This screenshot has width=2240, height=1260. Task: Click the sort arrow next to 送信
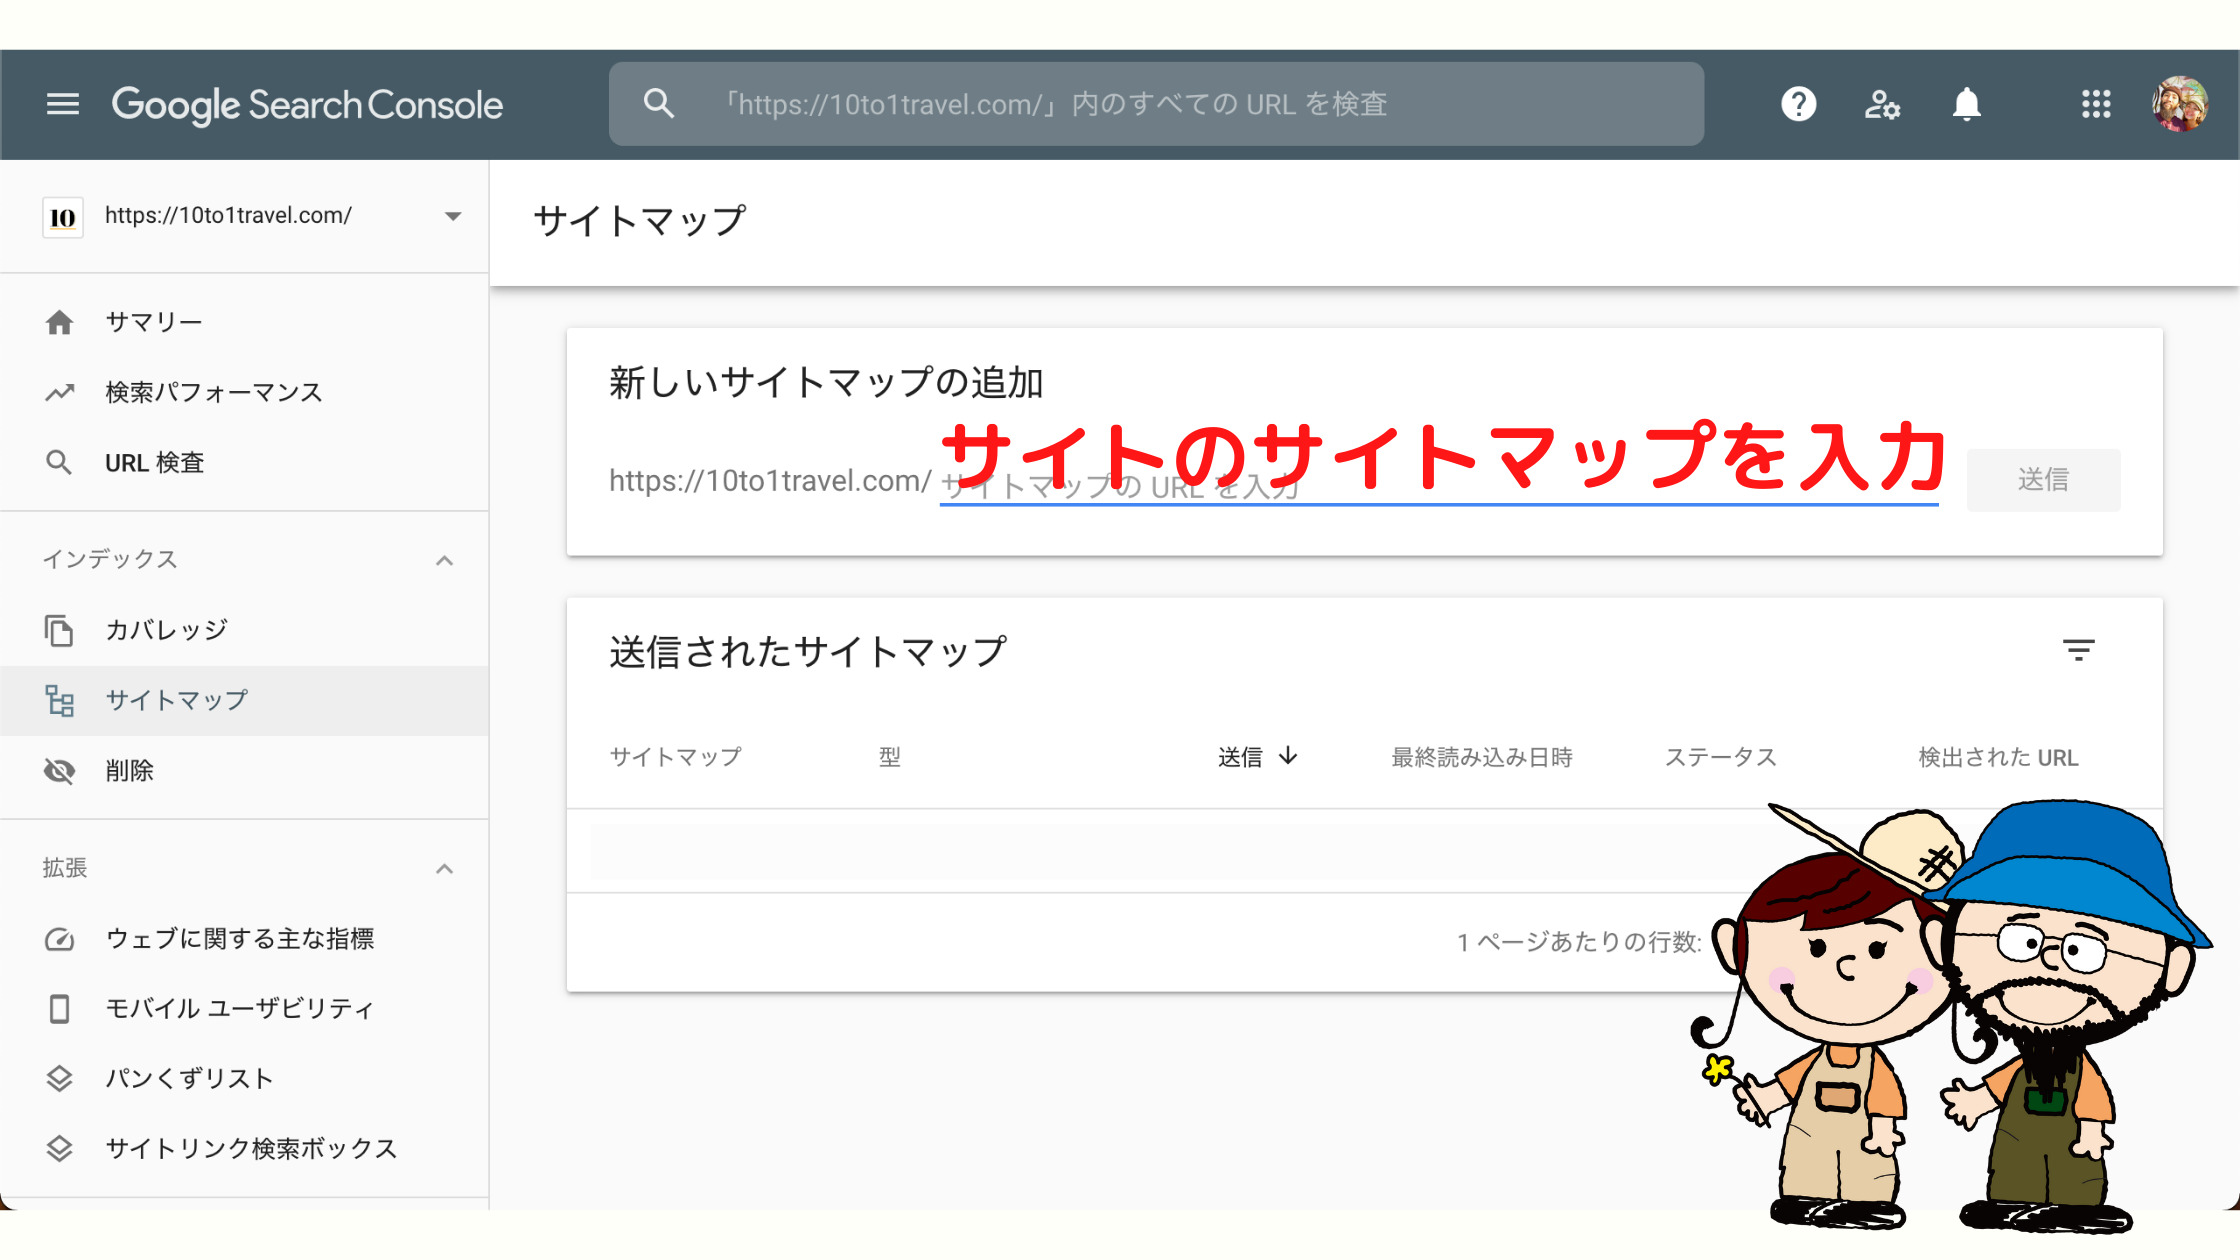click(1288, 756)
